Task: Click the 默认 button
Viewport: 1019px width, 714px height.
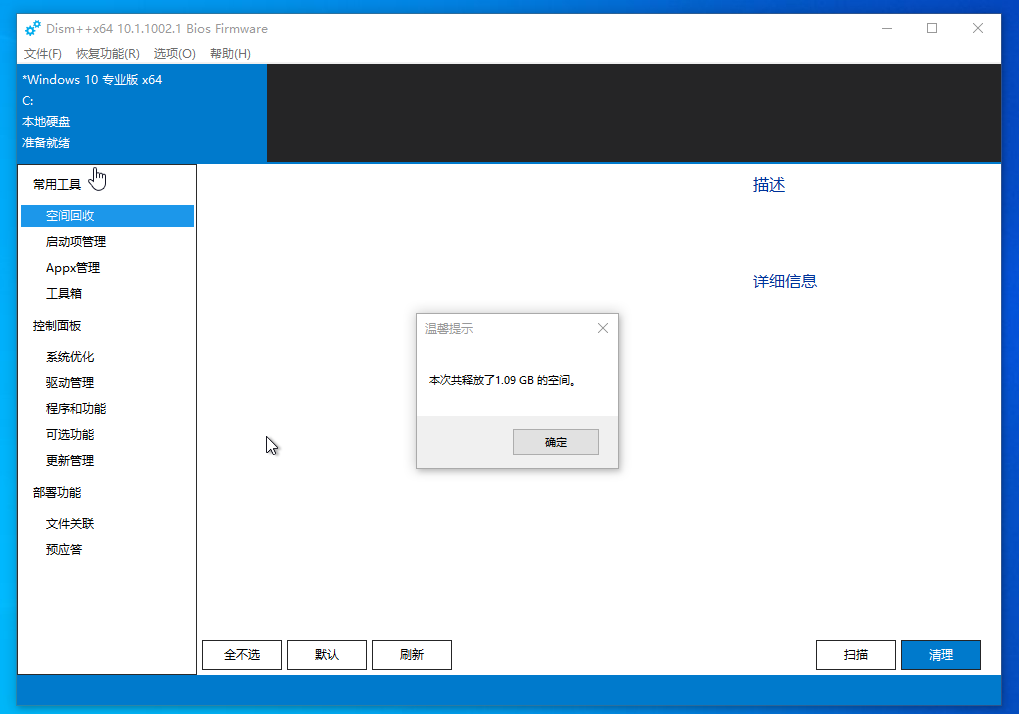Action: [327, 655]
